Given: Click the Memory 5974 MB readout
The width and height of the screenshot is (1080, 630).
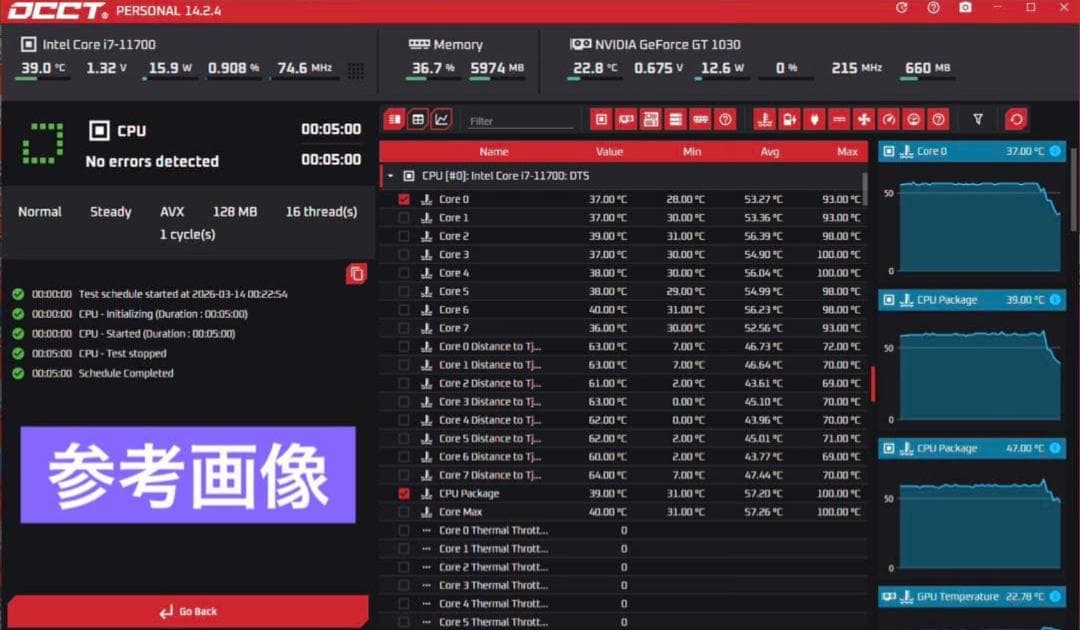Looking at the screenshot, I should pos(497,67).
